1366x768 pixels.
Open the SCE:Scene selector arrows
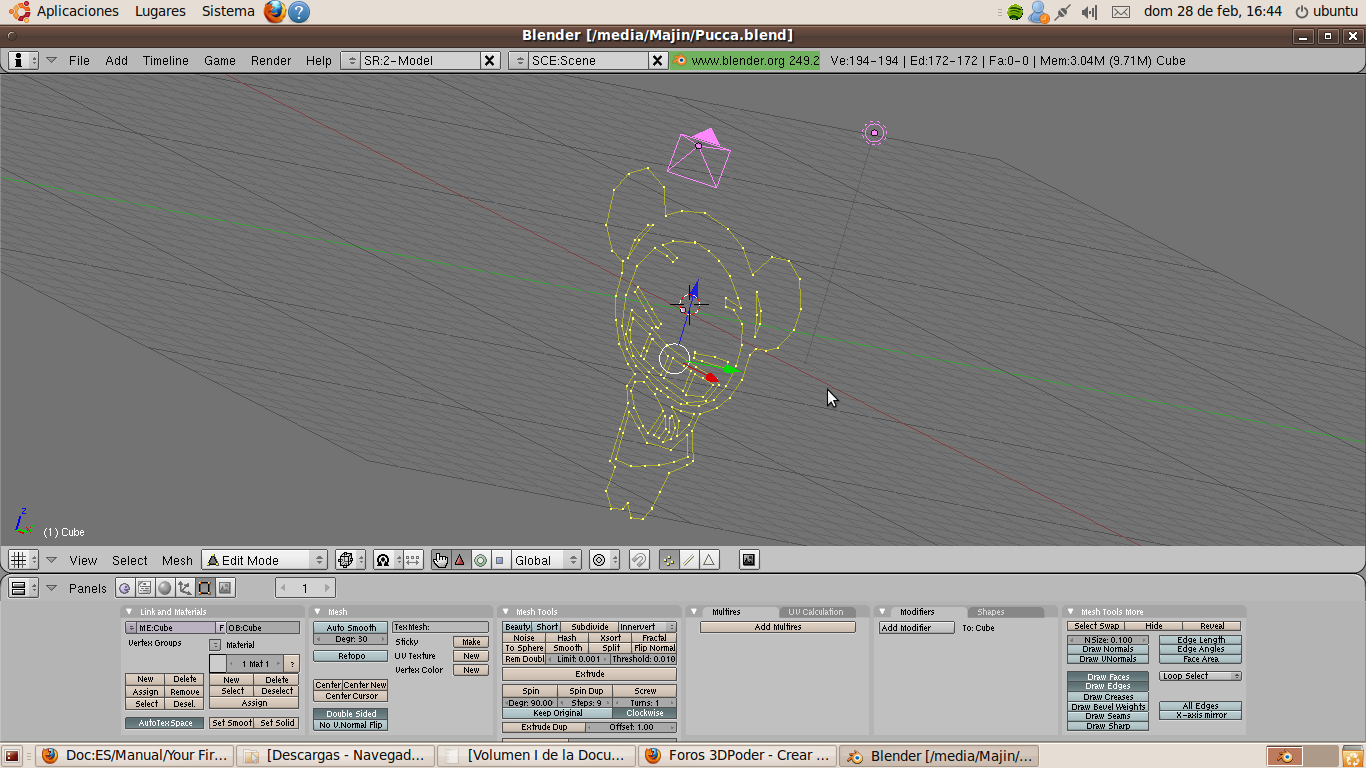click(518, 60)
